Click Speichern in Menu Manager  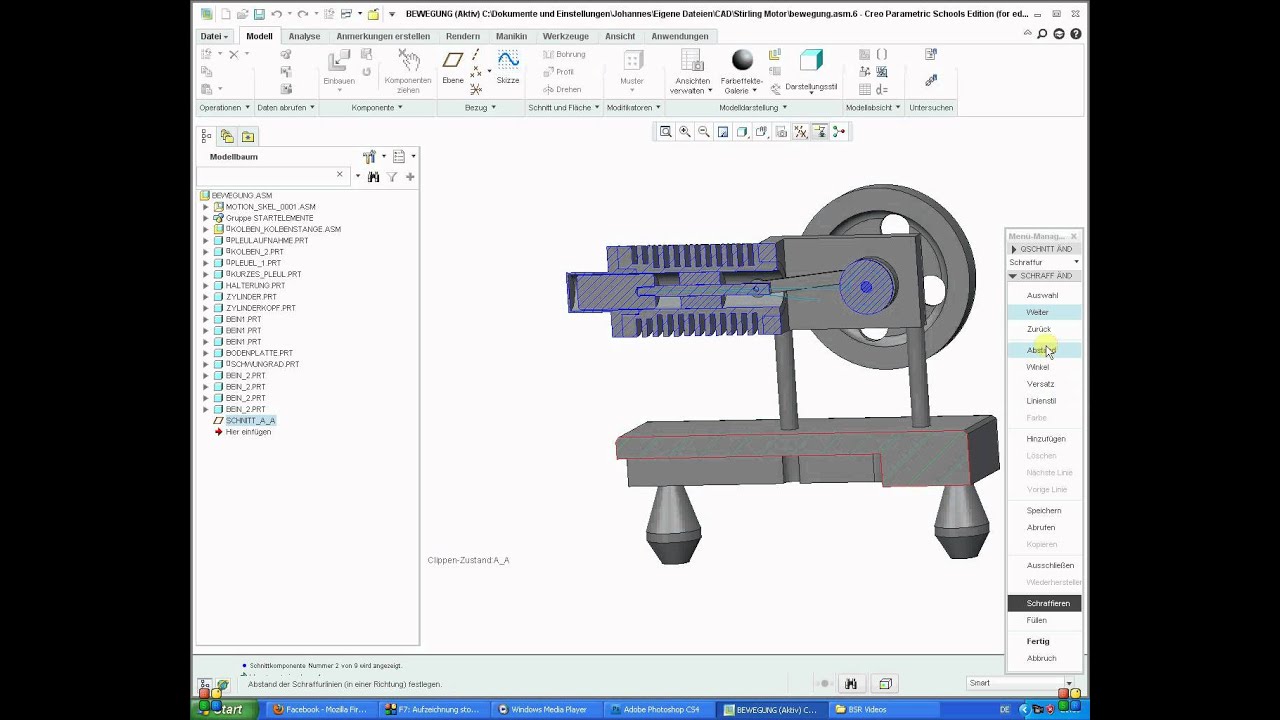click(x=1043, y=510)
